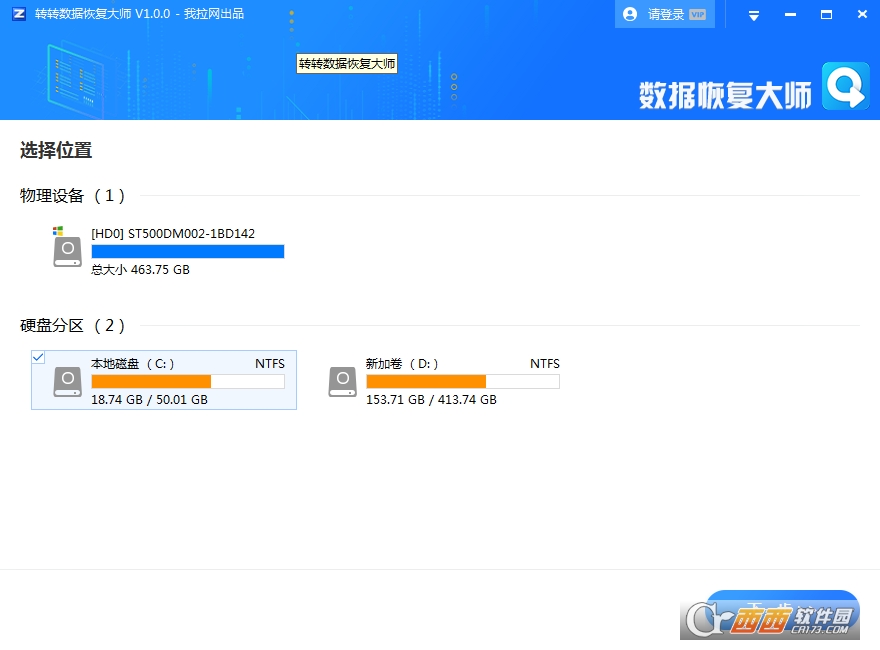Click the 硬盘分区 (2) section header
This screenshot has width=880, height=650.
pos(72,326)
